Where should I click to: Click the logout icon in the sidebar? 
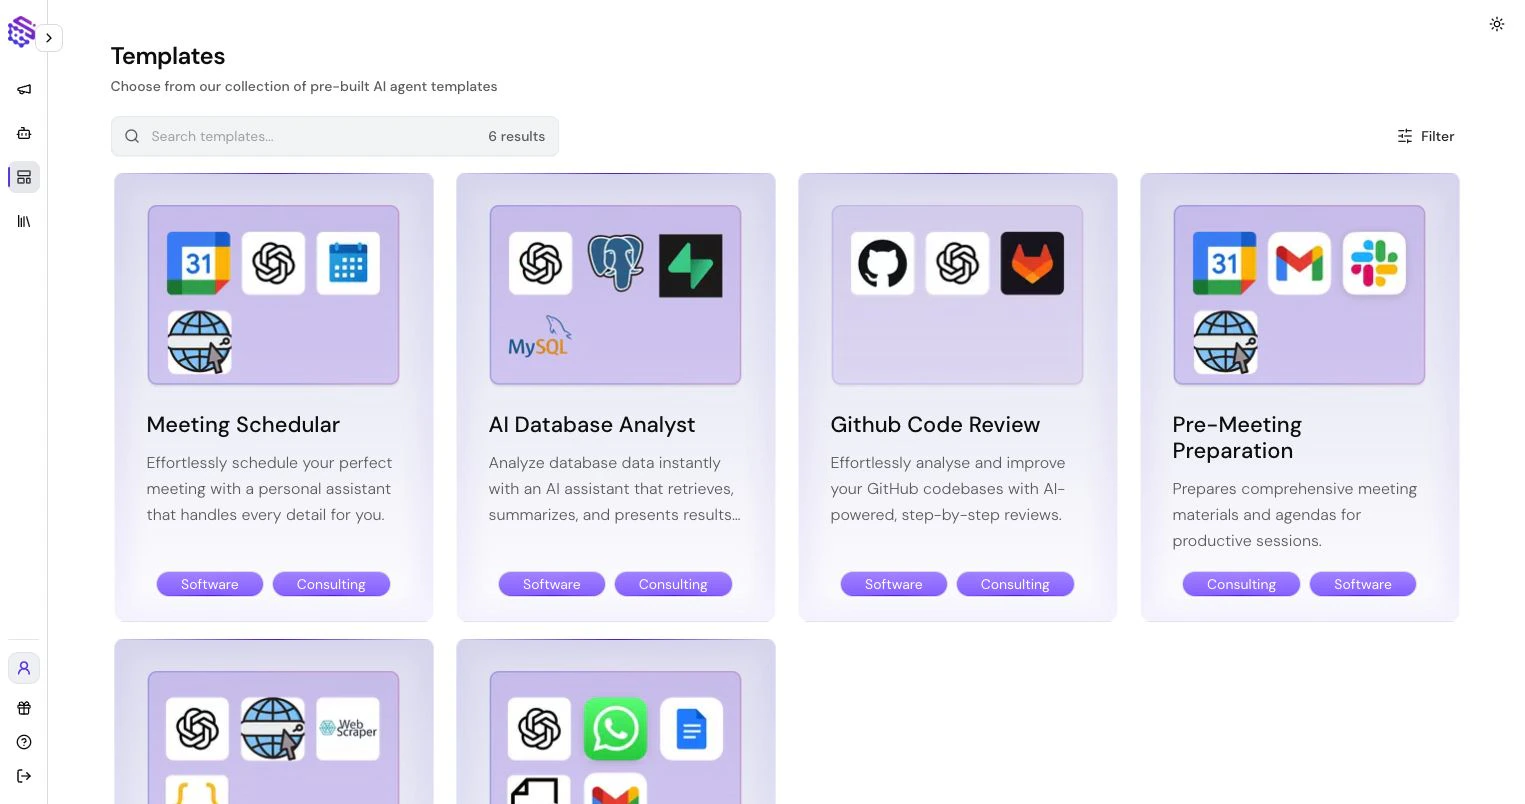[x=24, y=776]
